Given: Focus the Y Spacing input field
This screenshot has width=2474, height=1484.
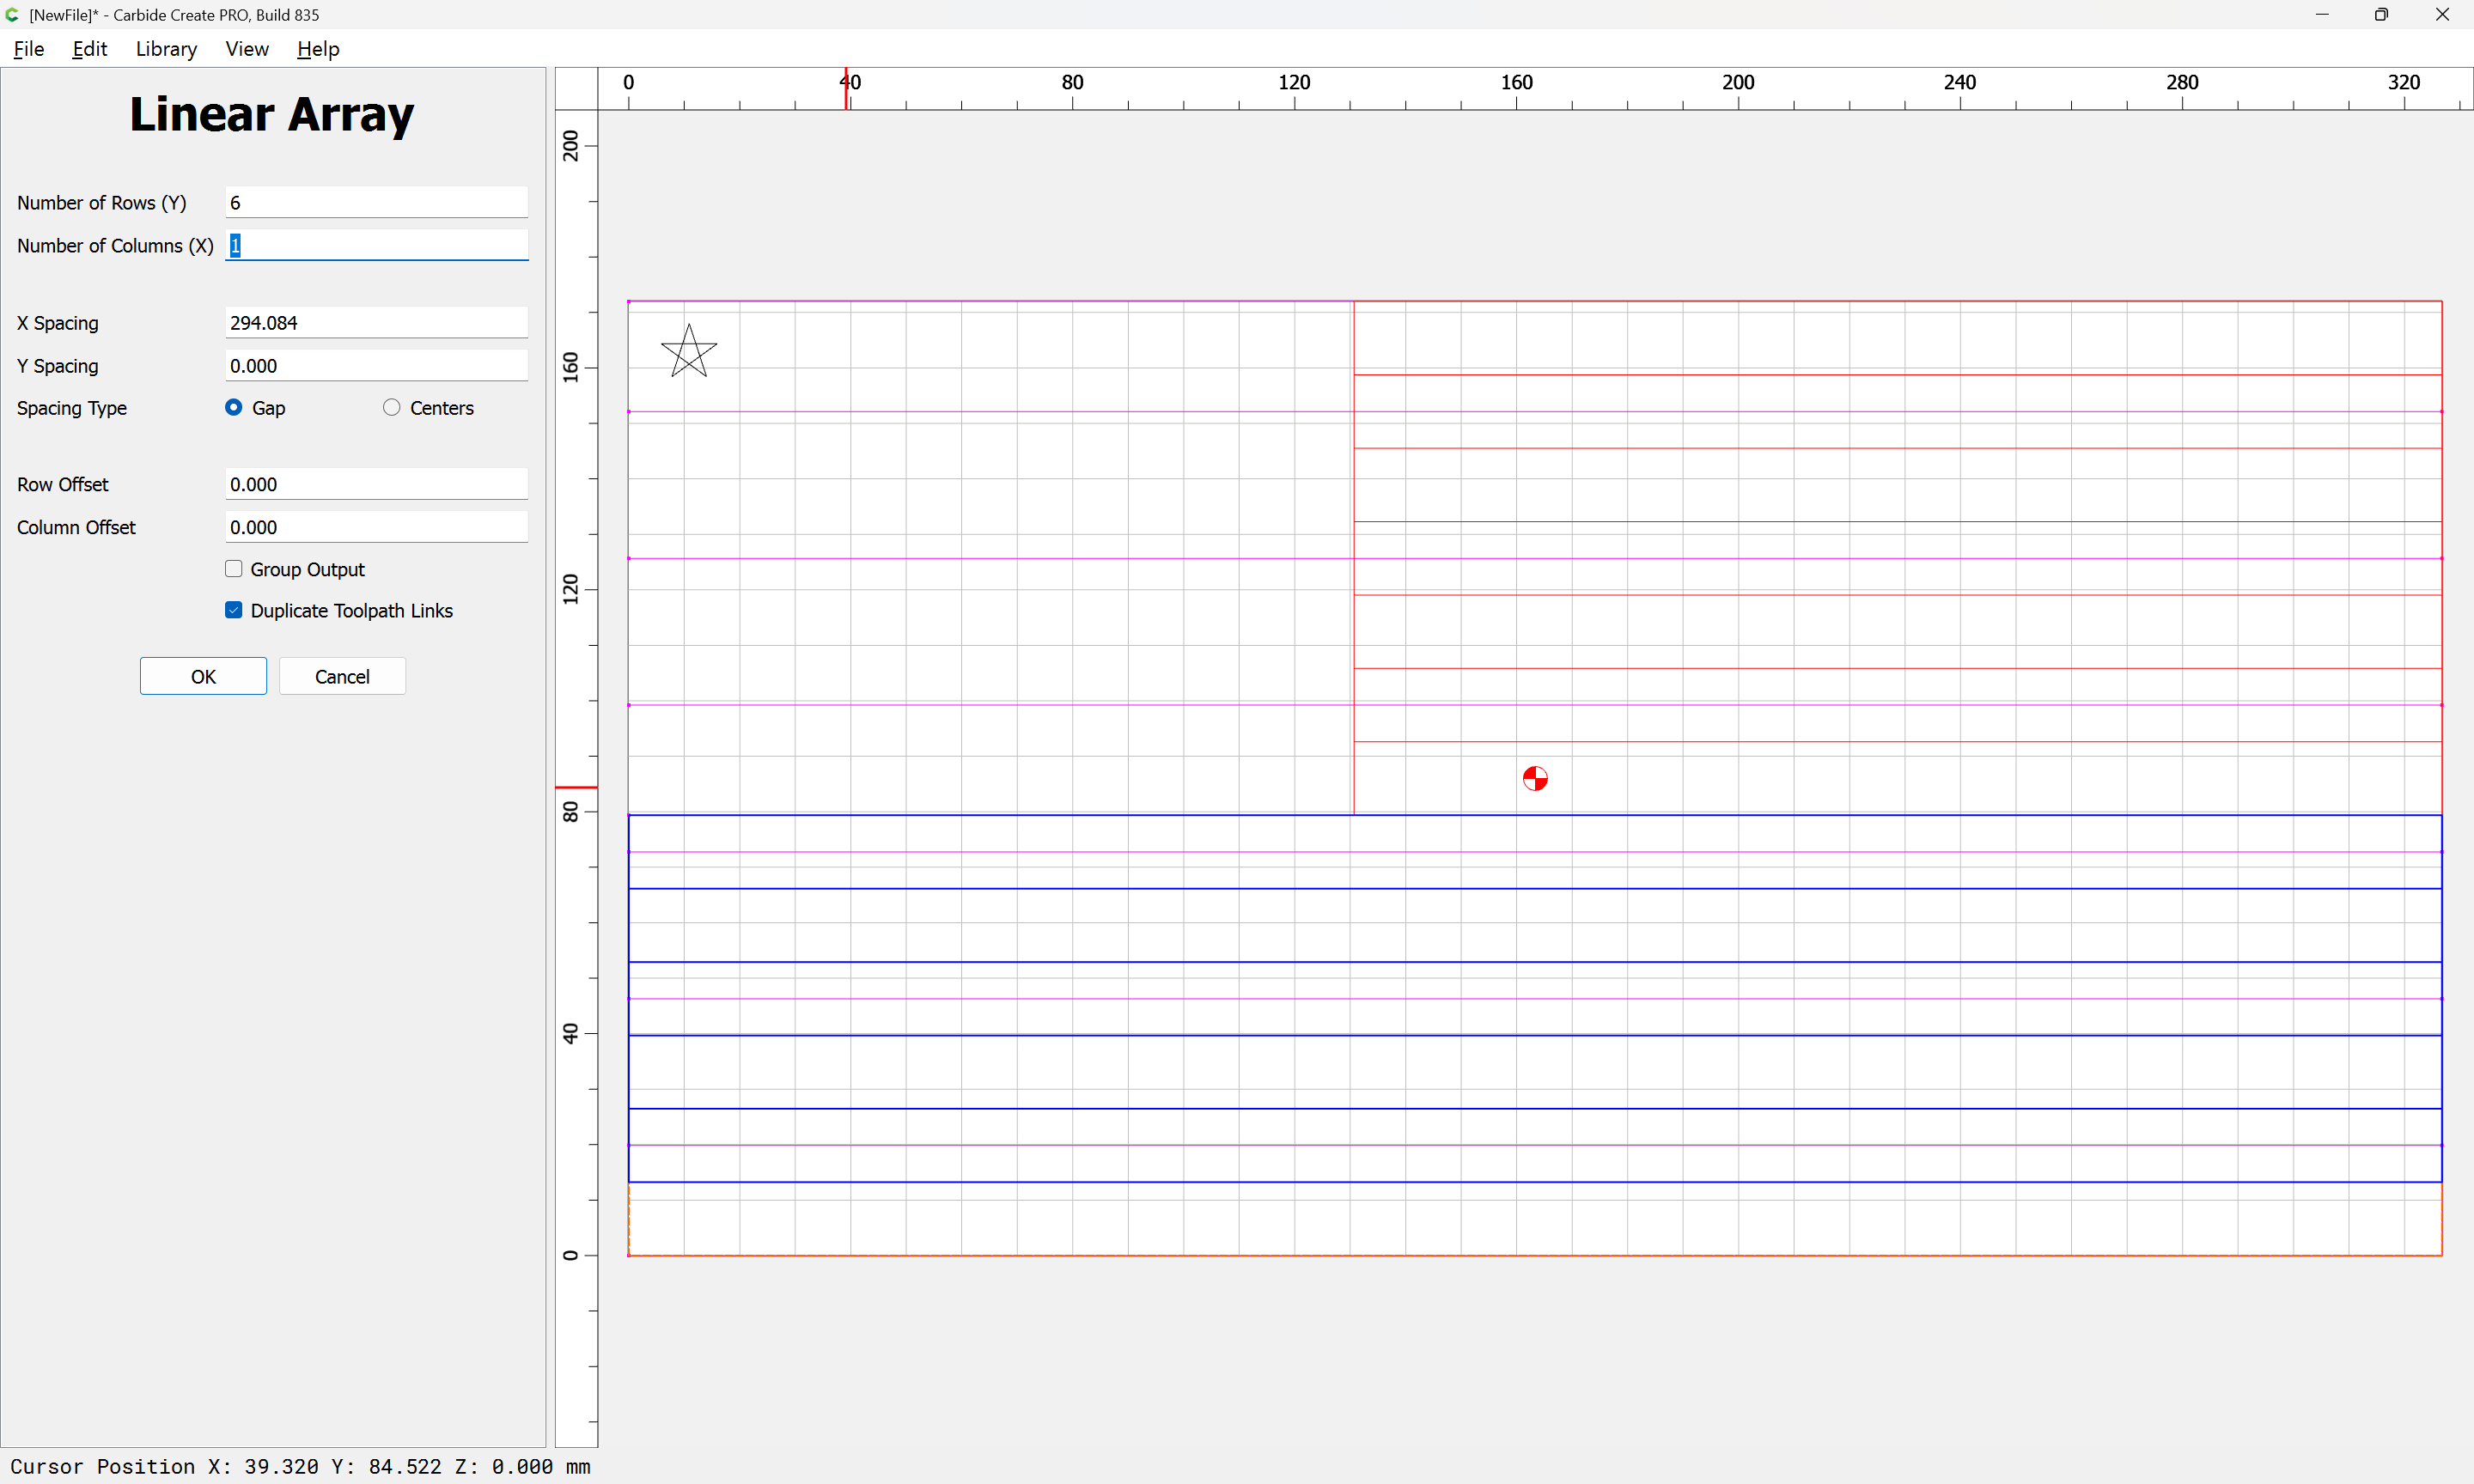Looking at the screenshot, I should pos(376,365).
